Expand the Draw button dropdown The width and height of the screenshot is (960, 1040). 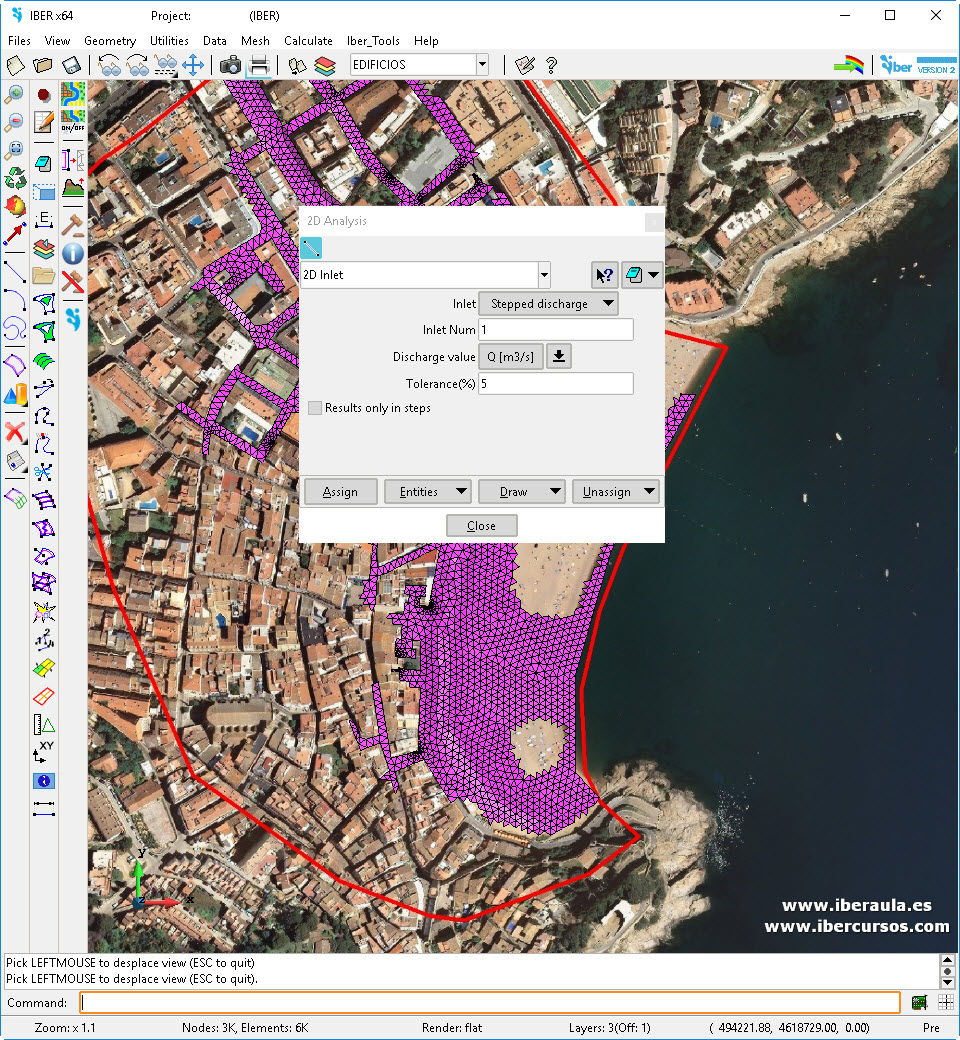pos(555,491)
